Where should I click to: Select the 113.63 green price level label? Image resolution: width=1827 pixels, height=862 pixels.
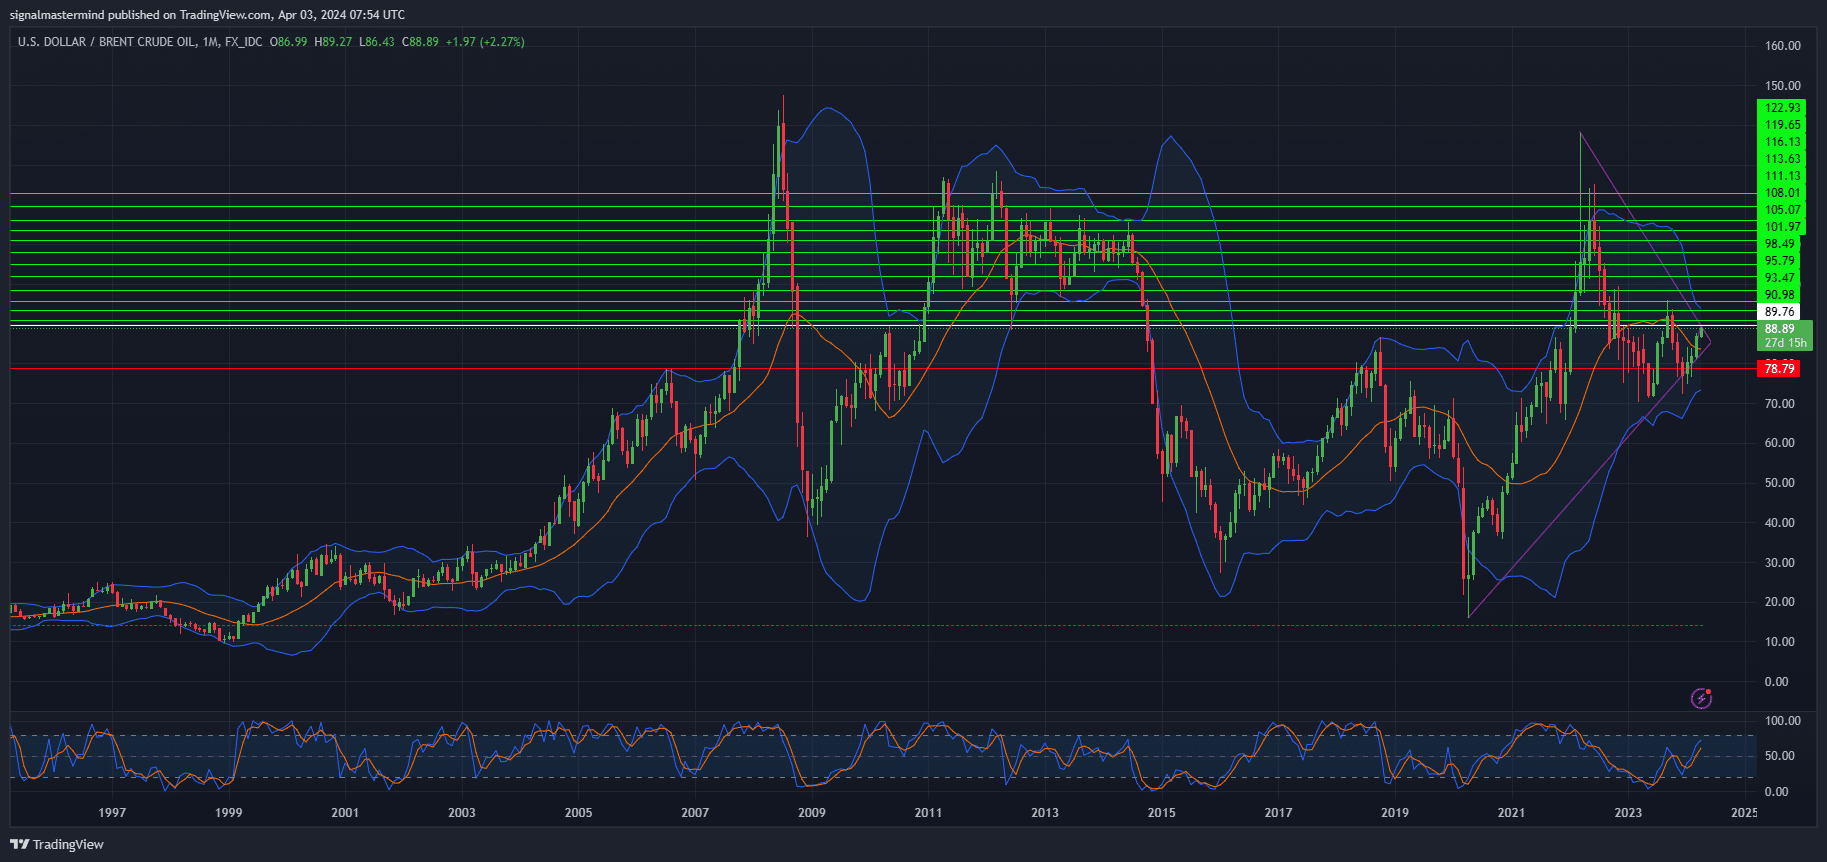(1782, 159)
